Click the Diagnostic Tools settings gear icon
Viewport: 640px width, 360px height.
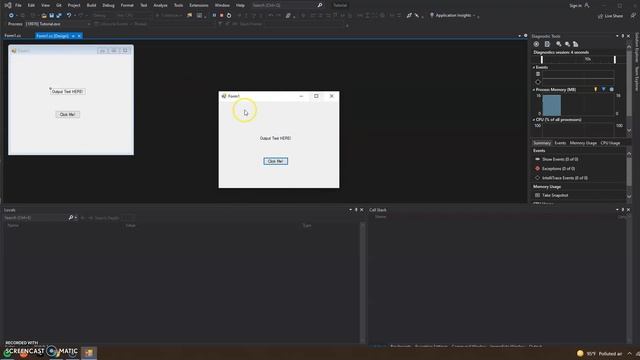(536, 44)
